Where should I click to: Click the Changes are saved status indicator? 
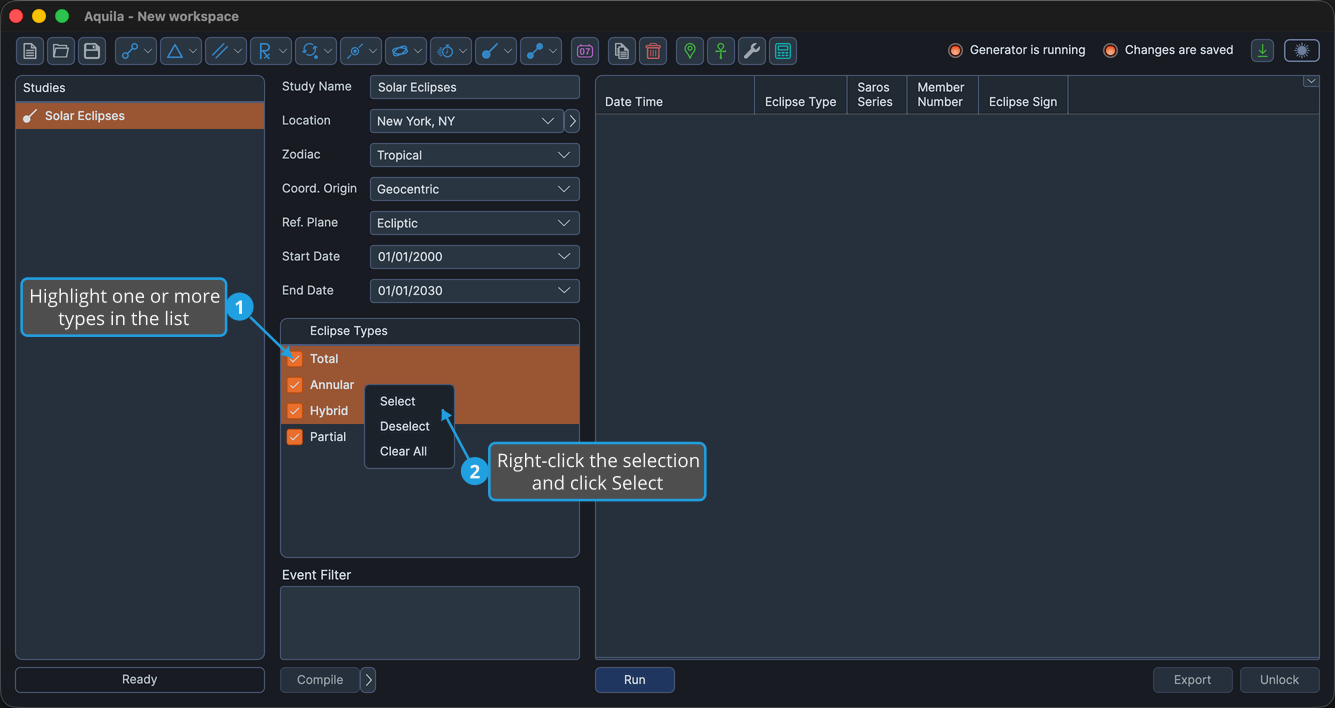(x=1168, y=50)
